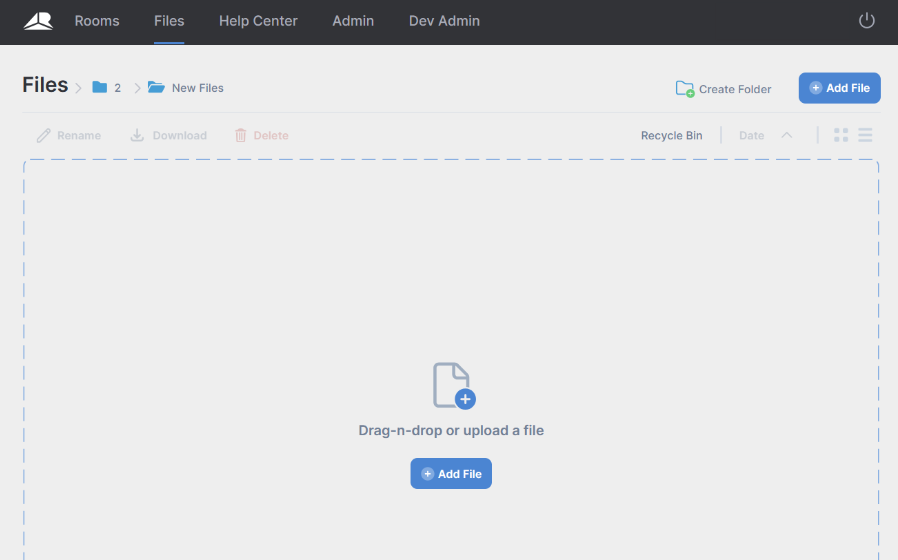Click the file-plus upload icon in drop zone
The image size is (898, 560).
[x=454, y=385]
